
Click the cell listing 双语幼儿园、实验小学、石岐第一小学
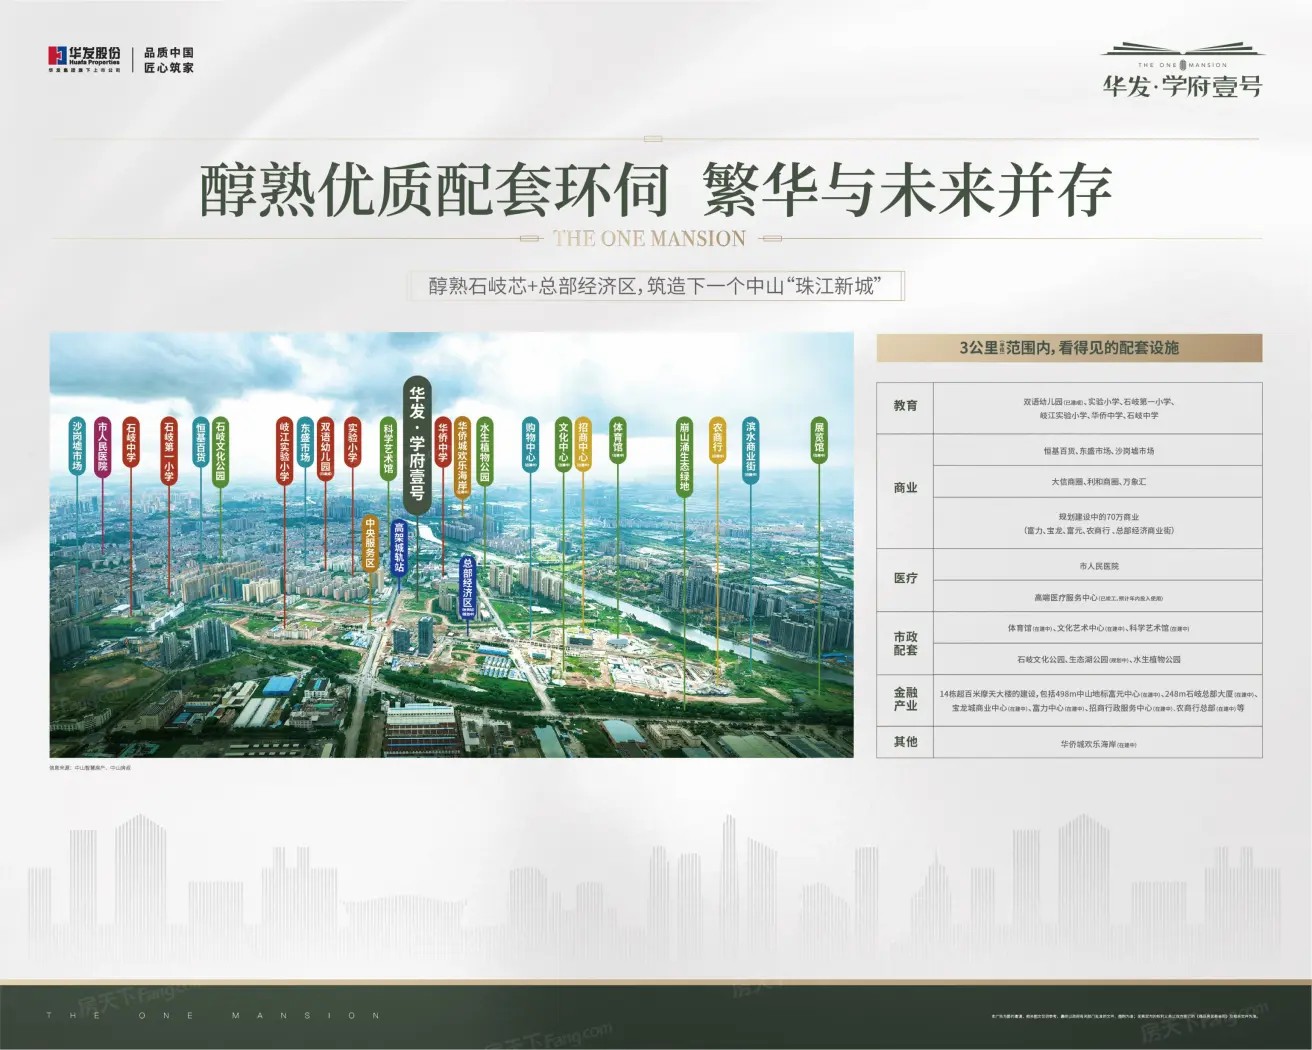[x=1098, y=408]
